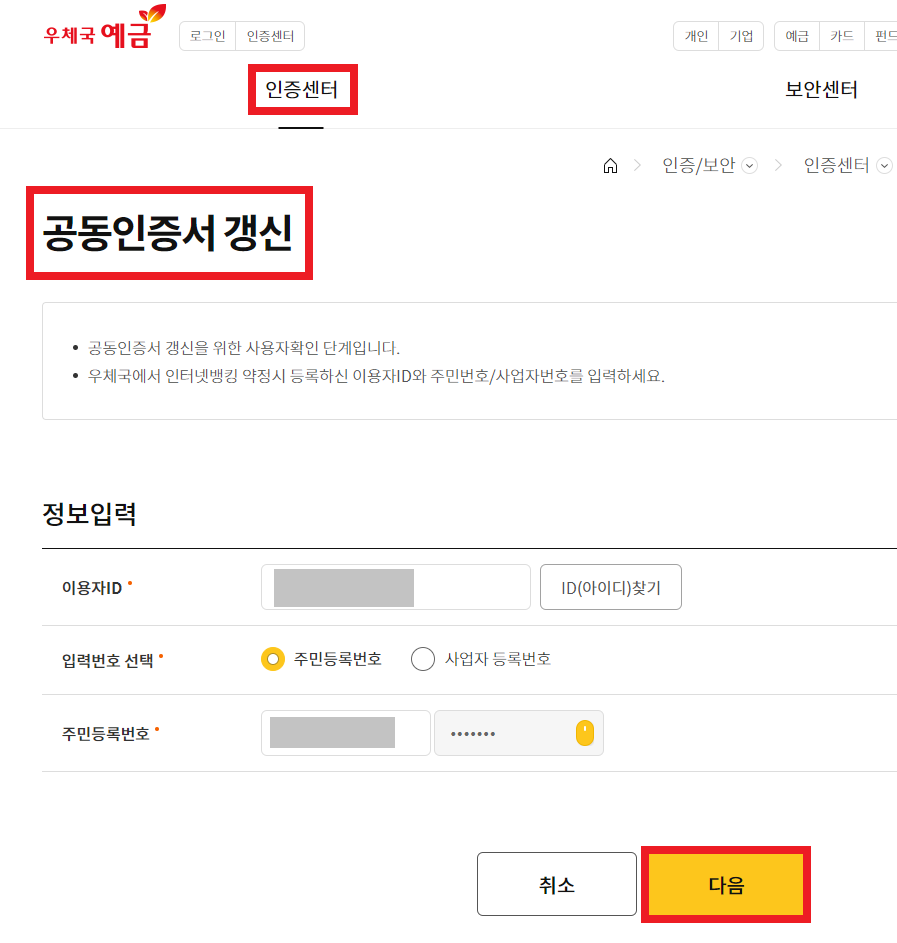This screenshot has width=897, height=943.
Task: Open the 인증센터 main menu tab
Action: 302,90
